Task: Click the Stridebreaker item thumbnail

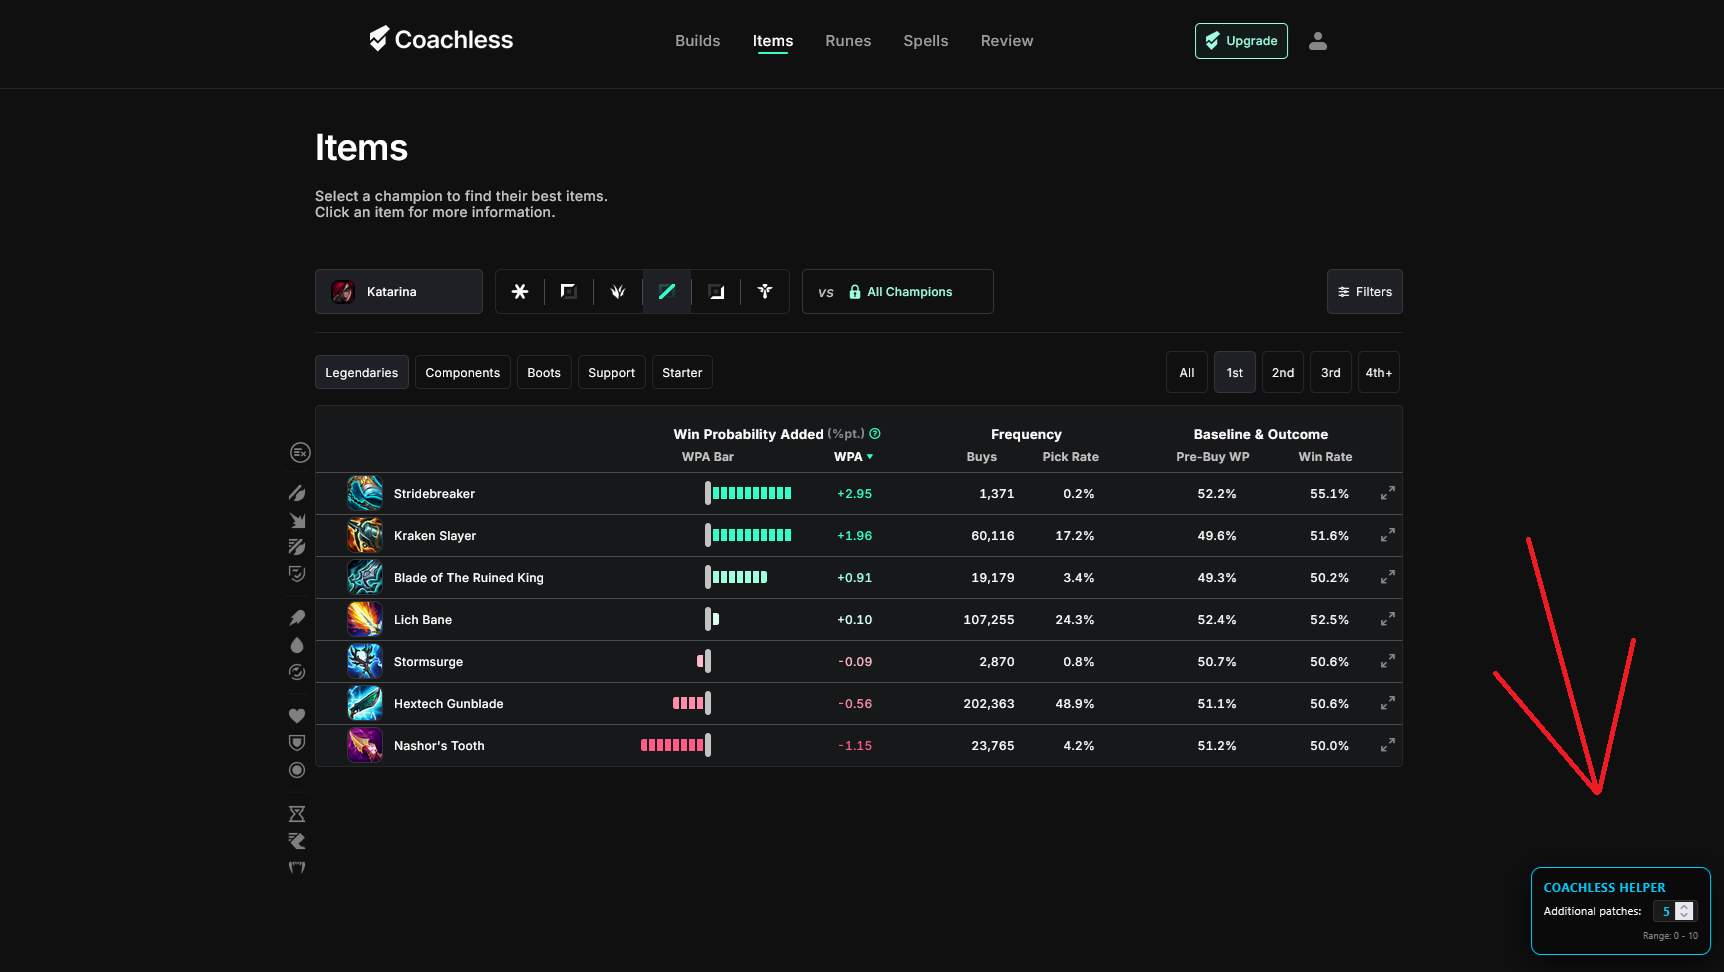Action: (365, 494)
